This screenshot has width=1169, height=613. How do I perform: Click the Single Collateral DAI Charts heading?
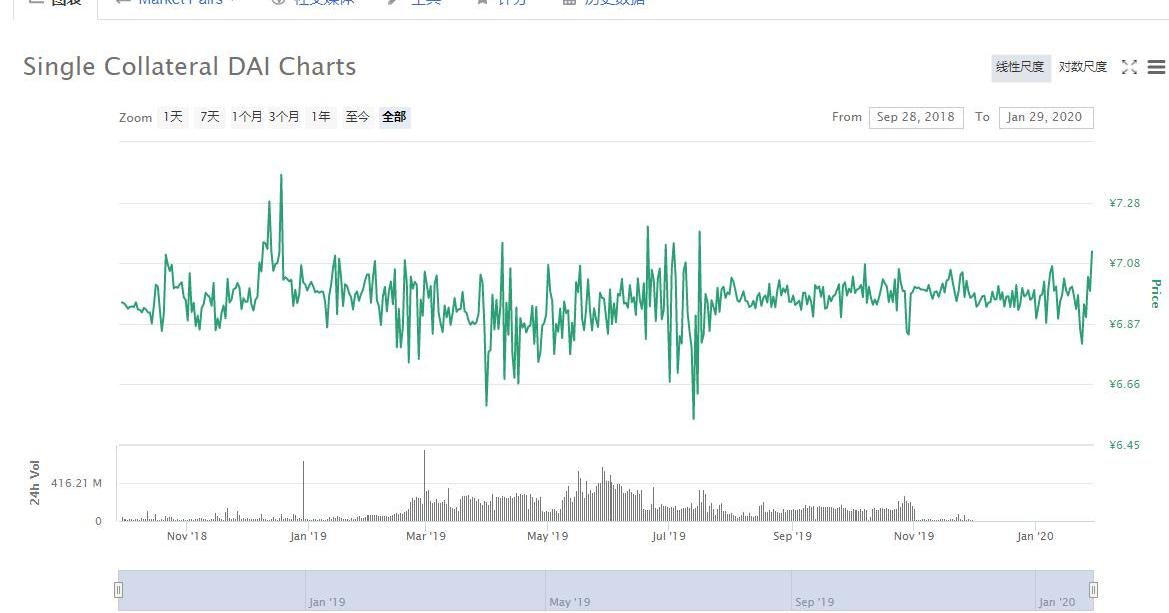[189, 67]
